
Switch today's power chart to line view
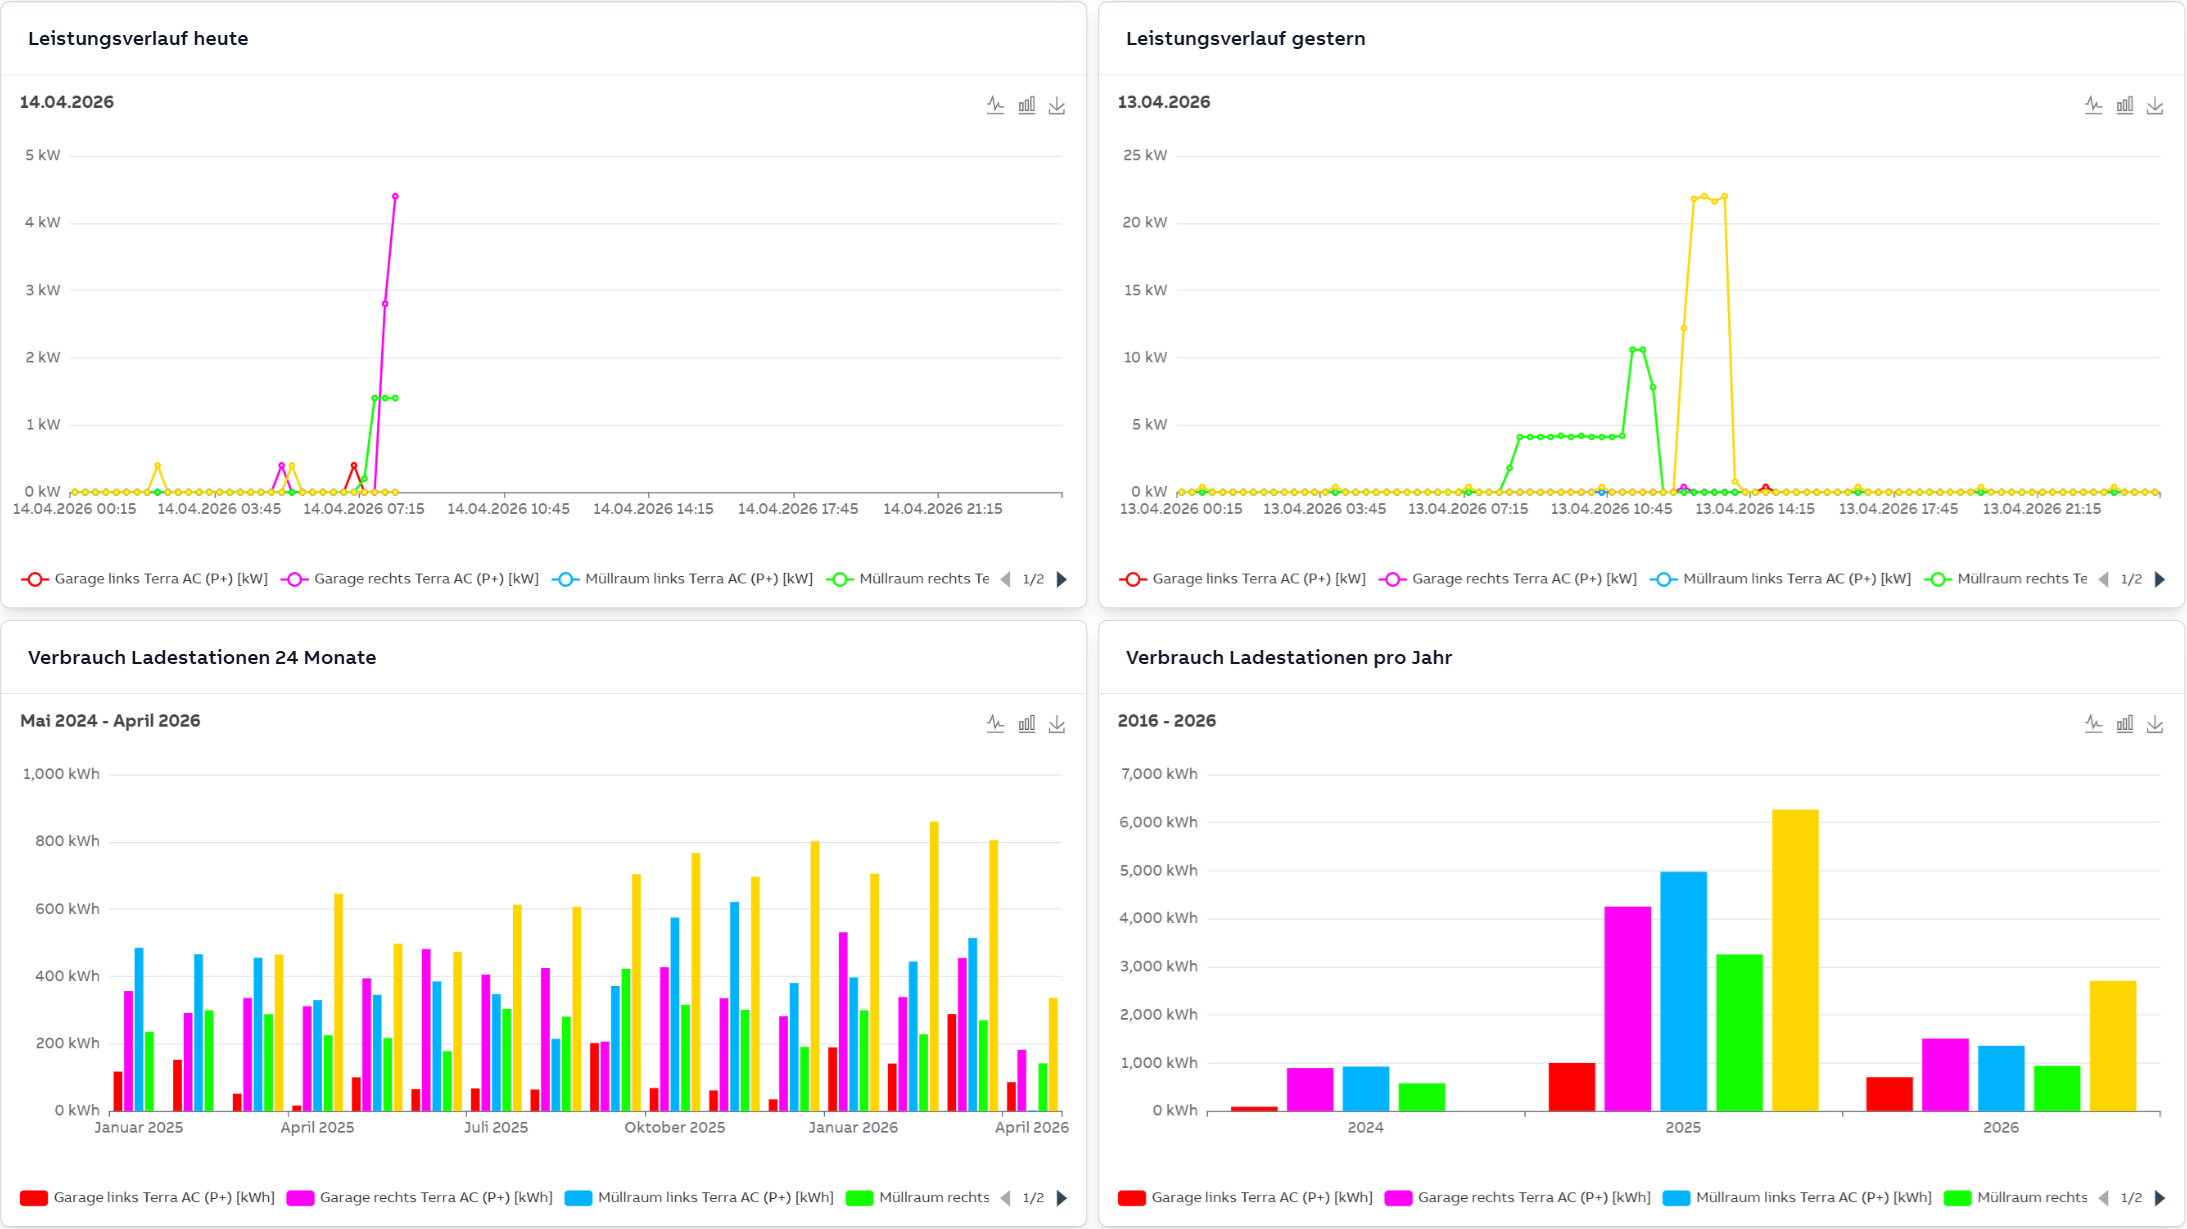(x=995, y=105)
